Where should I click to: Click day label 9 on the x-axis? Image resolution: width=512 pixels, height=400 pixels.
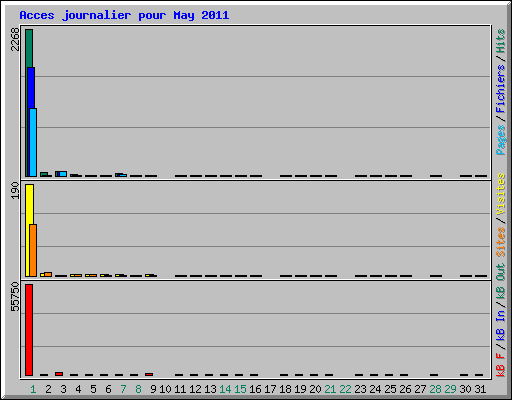(x=153, y=389)
